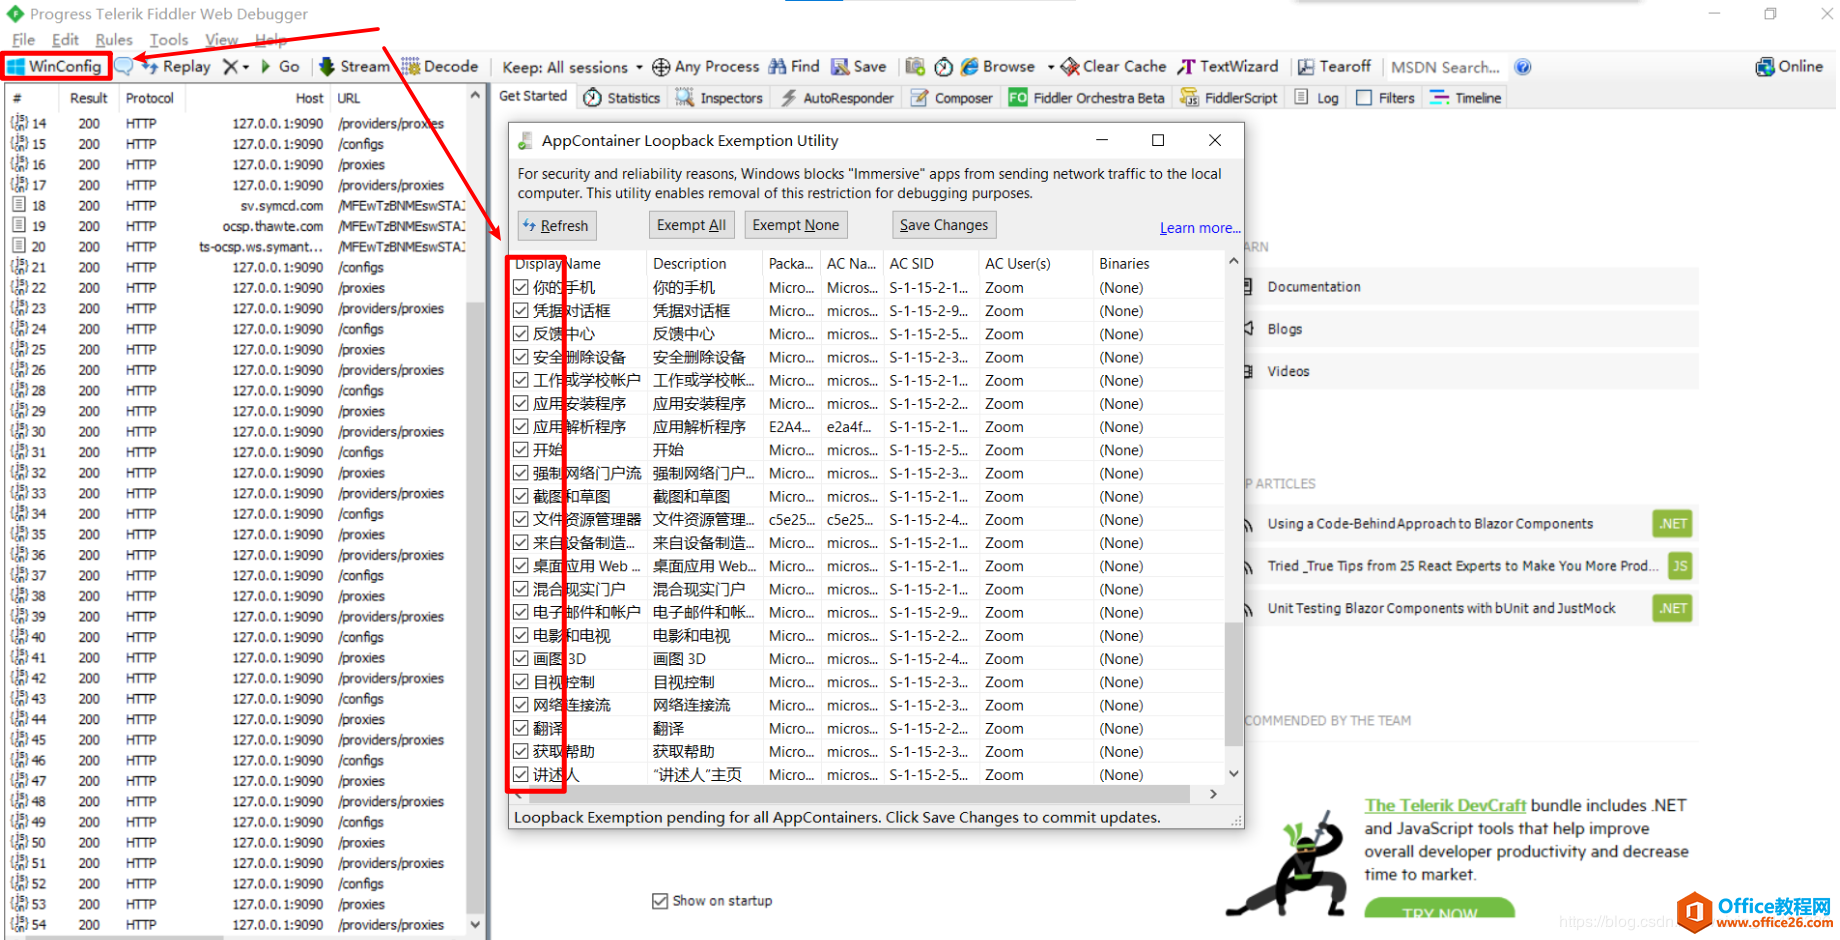Open the Timeline tab

click(1466, 98)
